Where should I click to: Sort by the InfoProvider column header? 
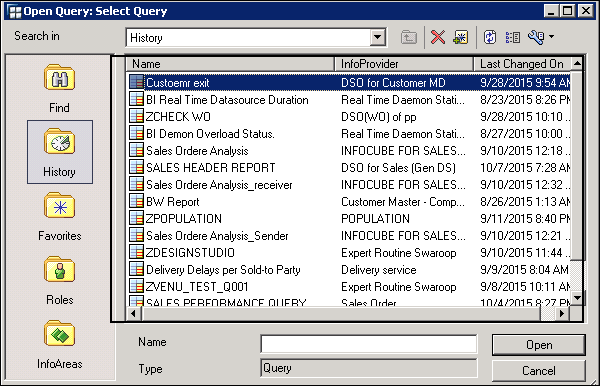[404, 64]
